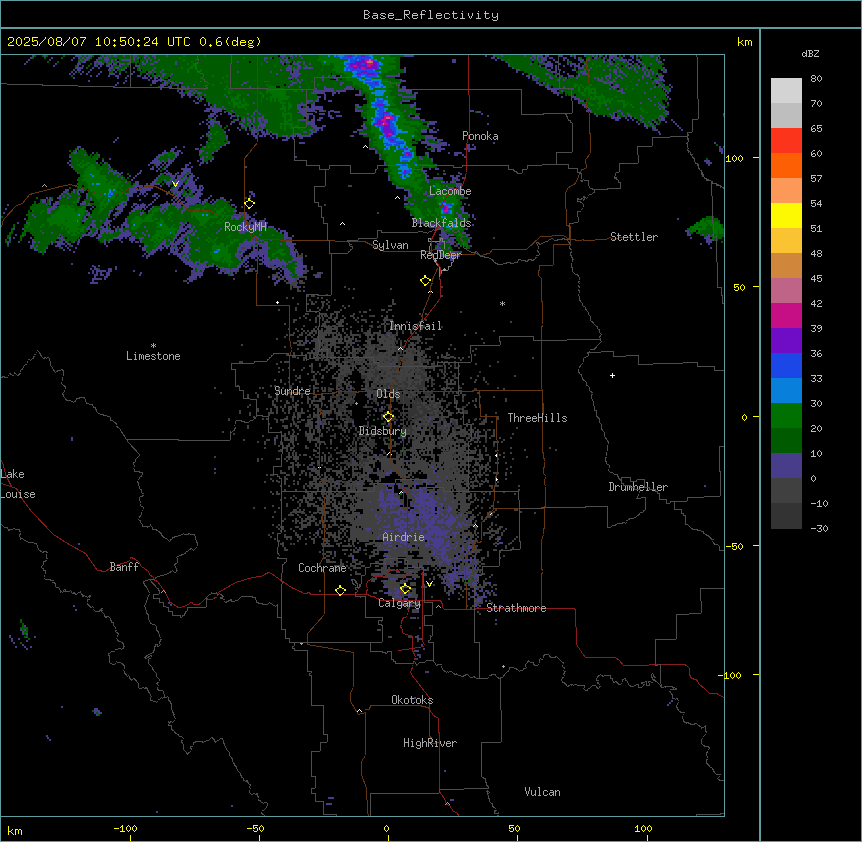Click the 80 label on the dBZ legend

(x=816, y=79)
